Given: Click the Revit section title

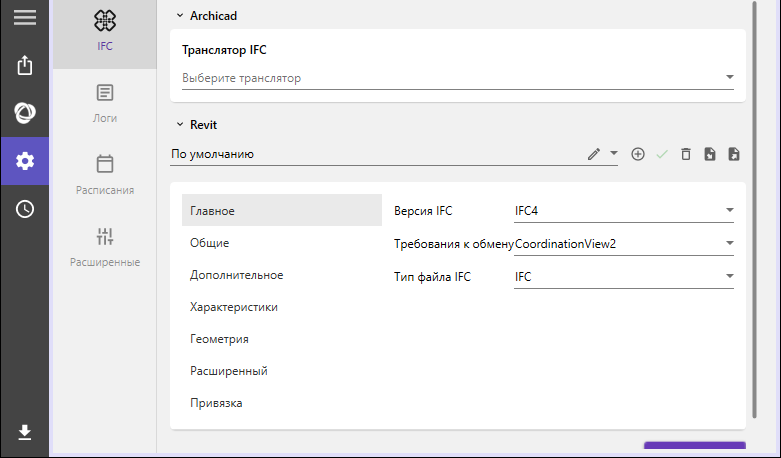Looking at the screenshot, I should (x=203, y=124).
